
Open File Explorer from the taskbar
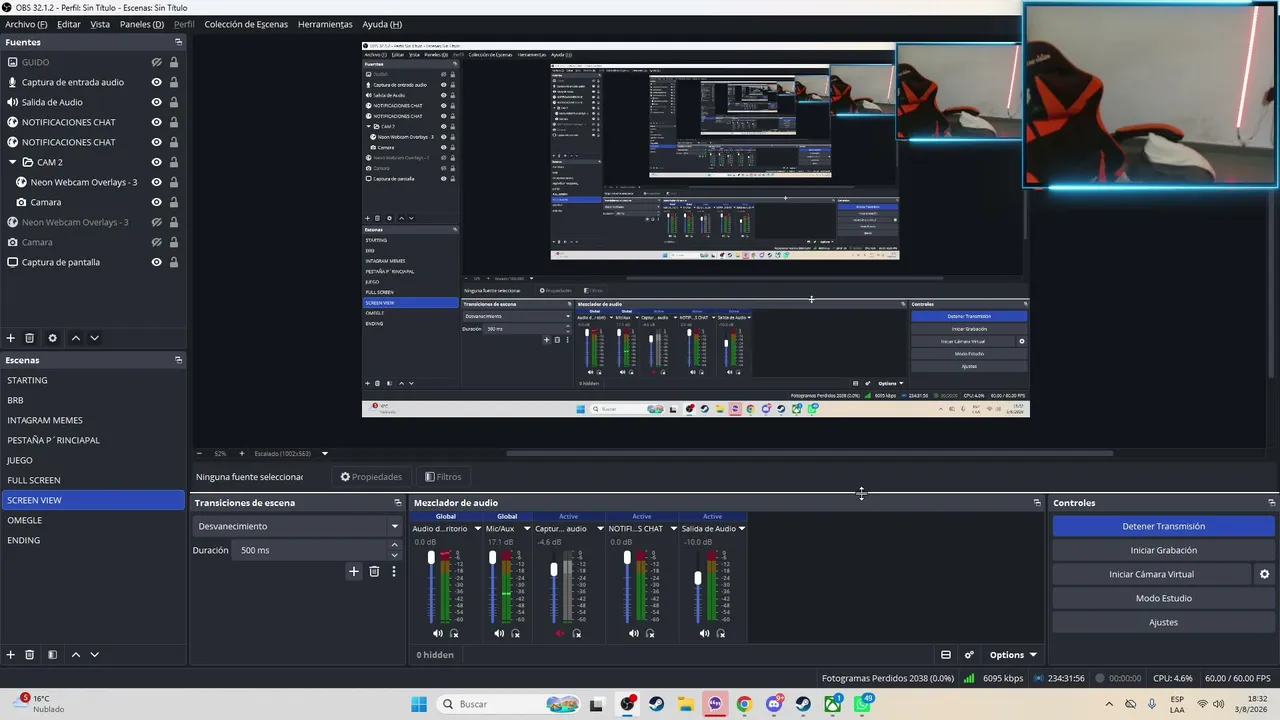click(x=686, y=704)
